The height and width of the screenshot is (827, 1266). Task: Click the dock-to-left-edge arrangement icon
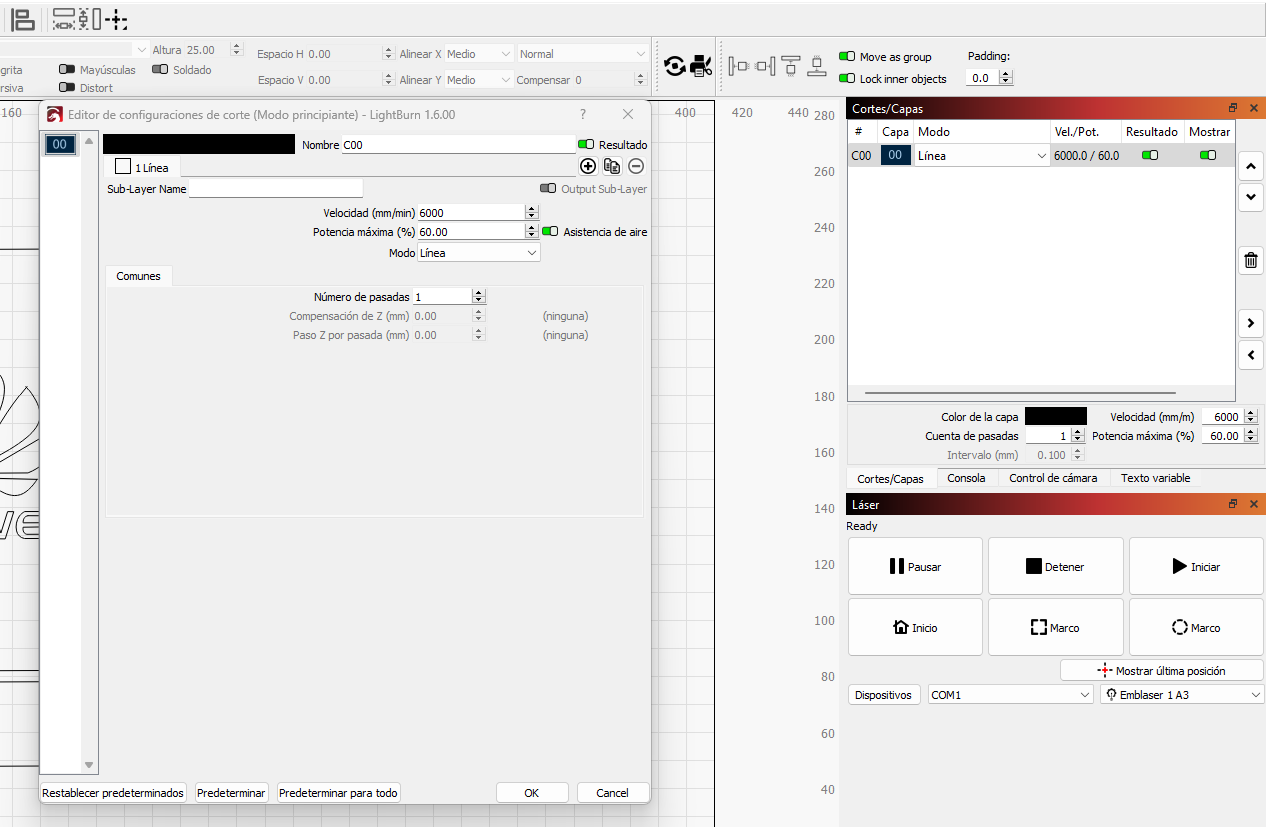click(x=739, y=67)
